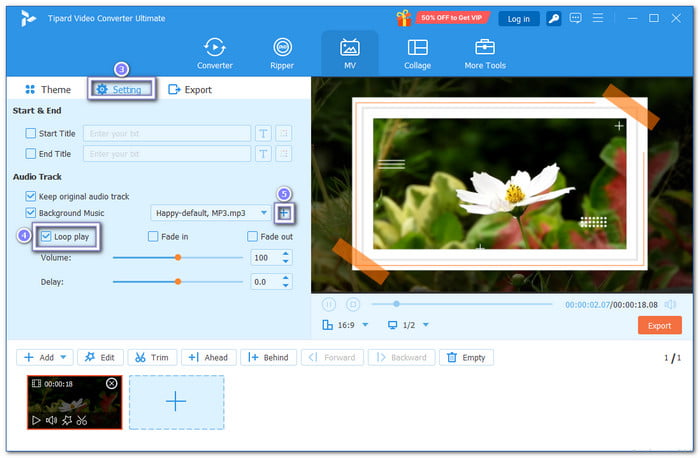Click the orange Export button

tap(659, 325)
